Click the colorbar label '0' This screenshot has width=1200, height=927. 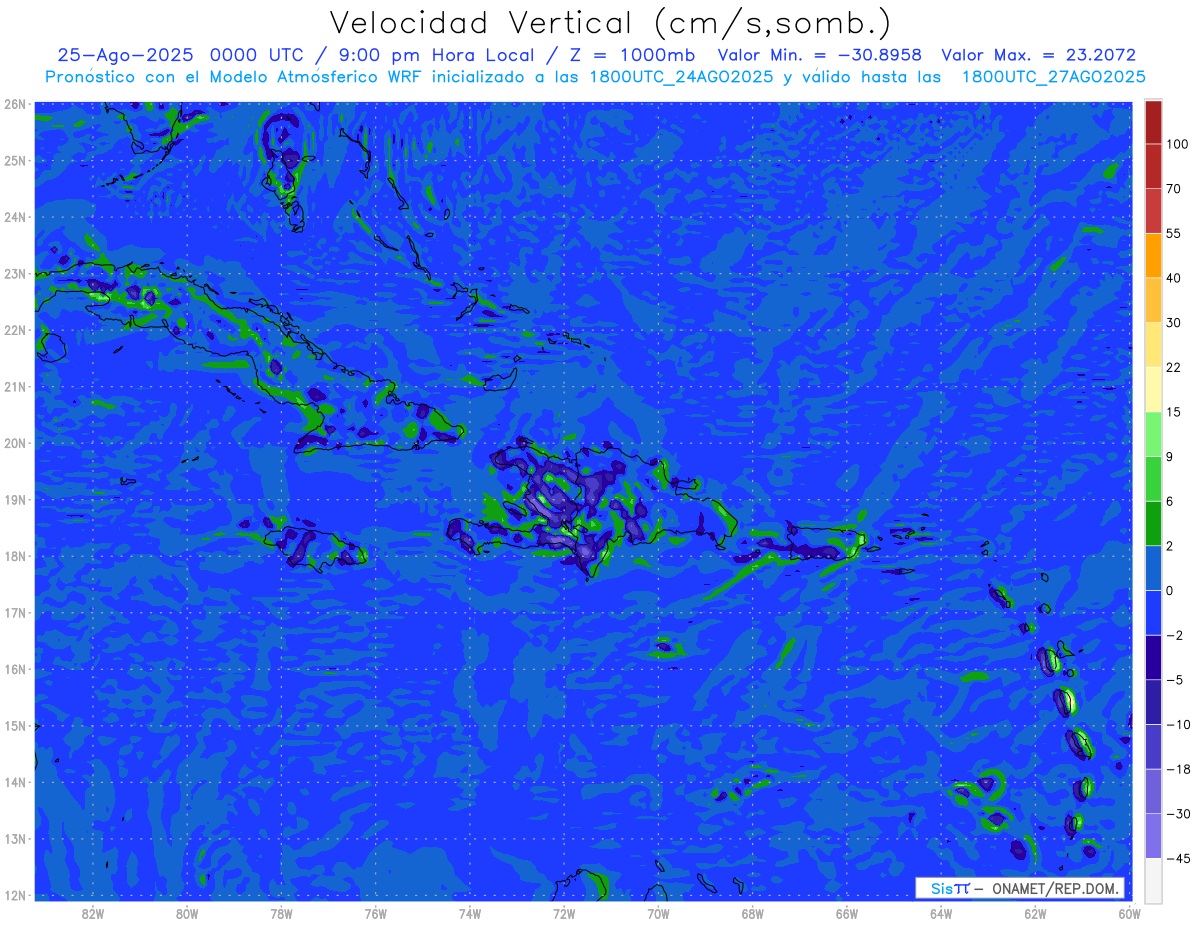coord(1171,591)
